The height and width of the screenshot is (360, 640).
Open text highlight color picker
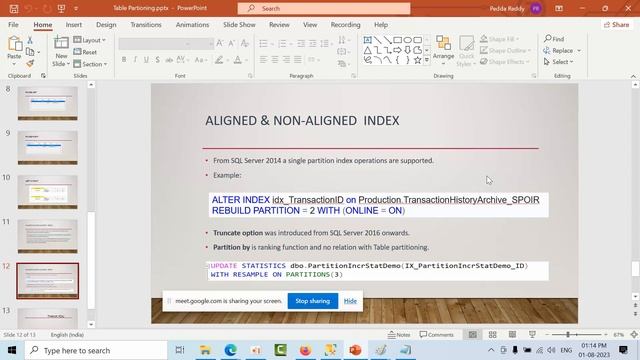coord(219,60)
